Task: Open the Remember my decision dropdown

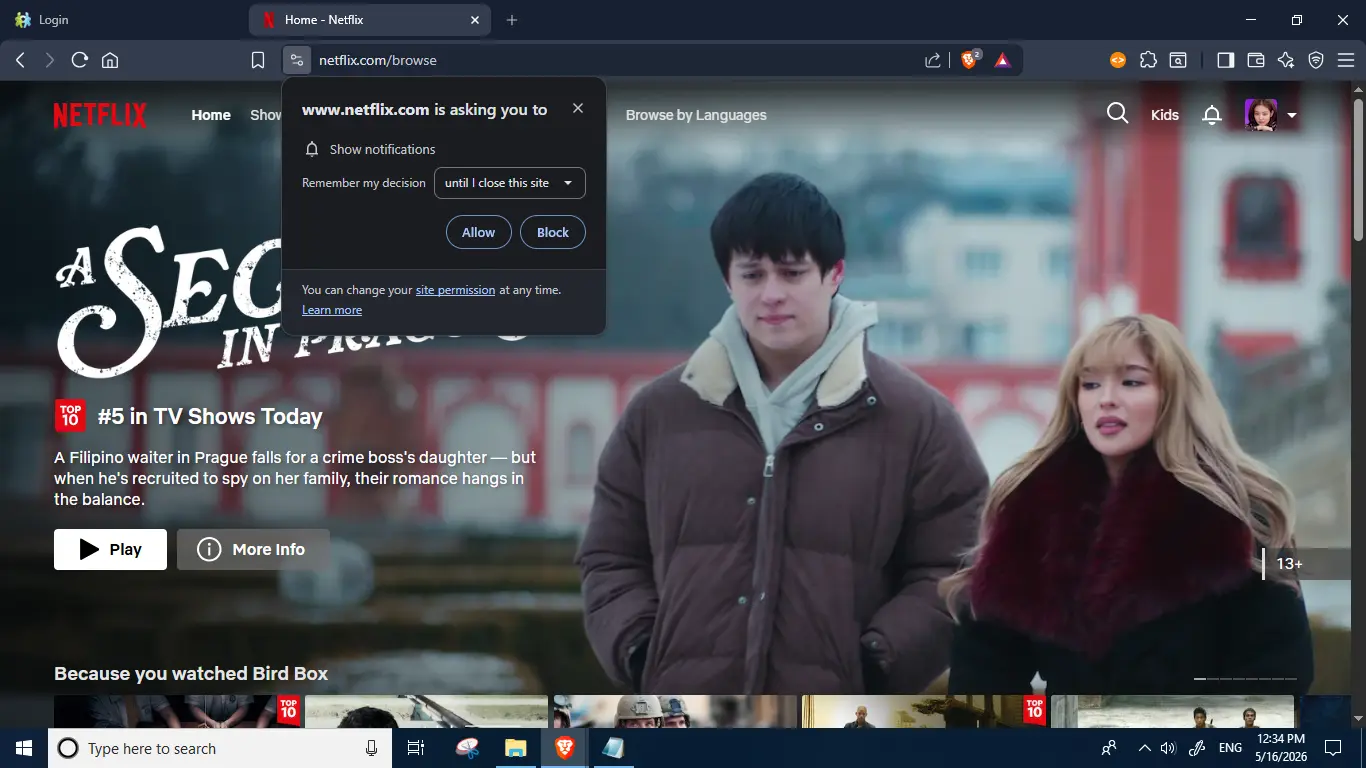Action: (510, 183)
